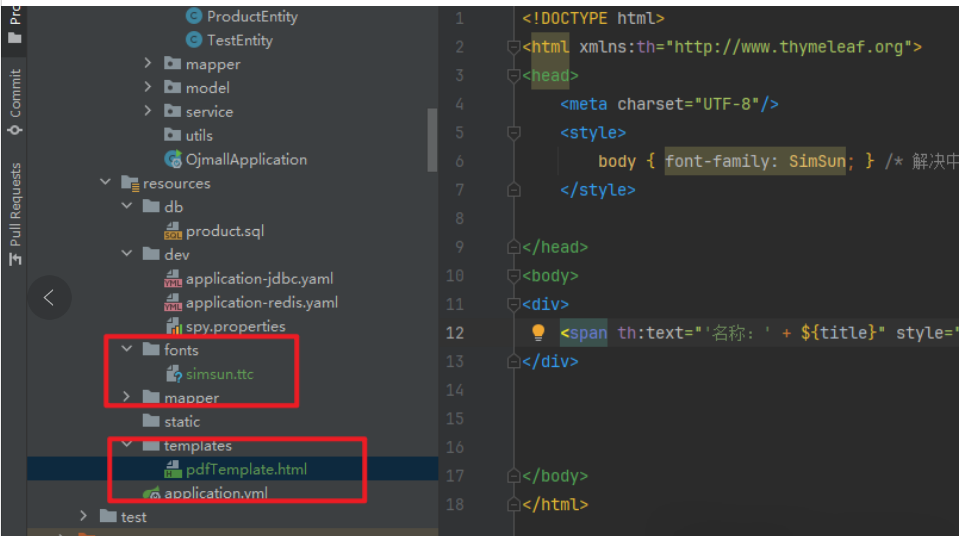Viewport: 959px width, 536px height.
Task: Click the templates folder icon
Action: click(x=151, y=445)
